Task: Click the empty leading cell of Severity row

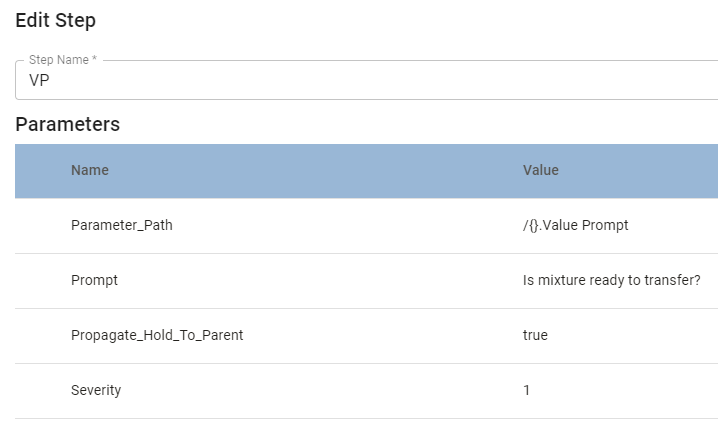Action: pyautogui.click(x=40, y=390)
